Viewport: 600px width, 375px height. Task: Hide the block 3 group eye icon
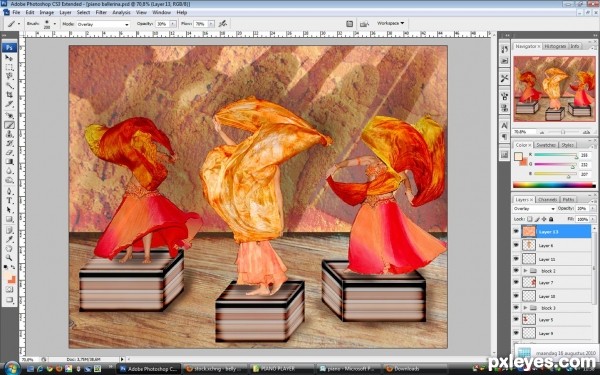(x=516, y=308)
